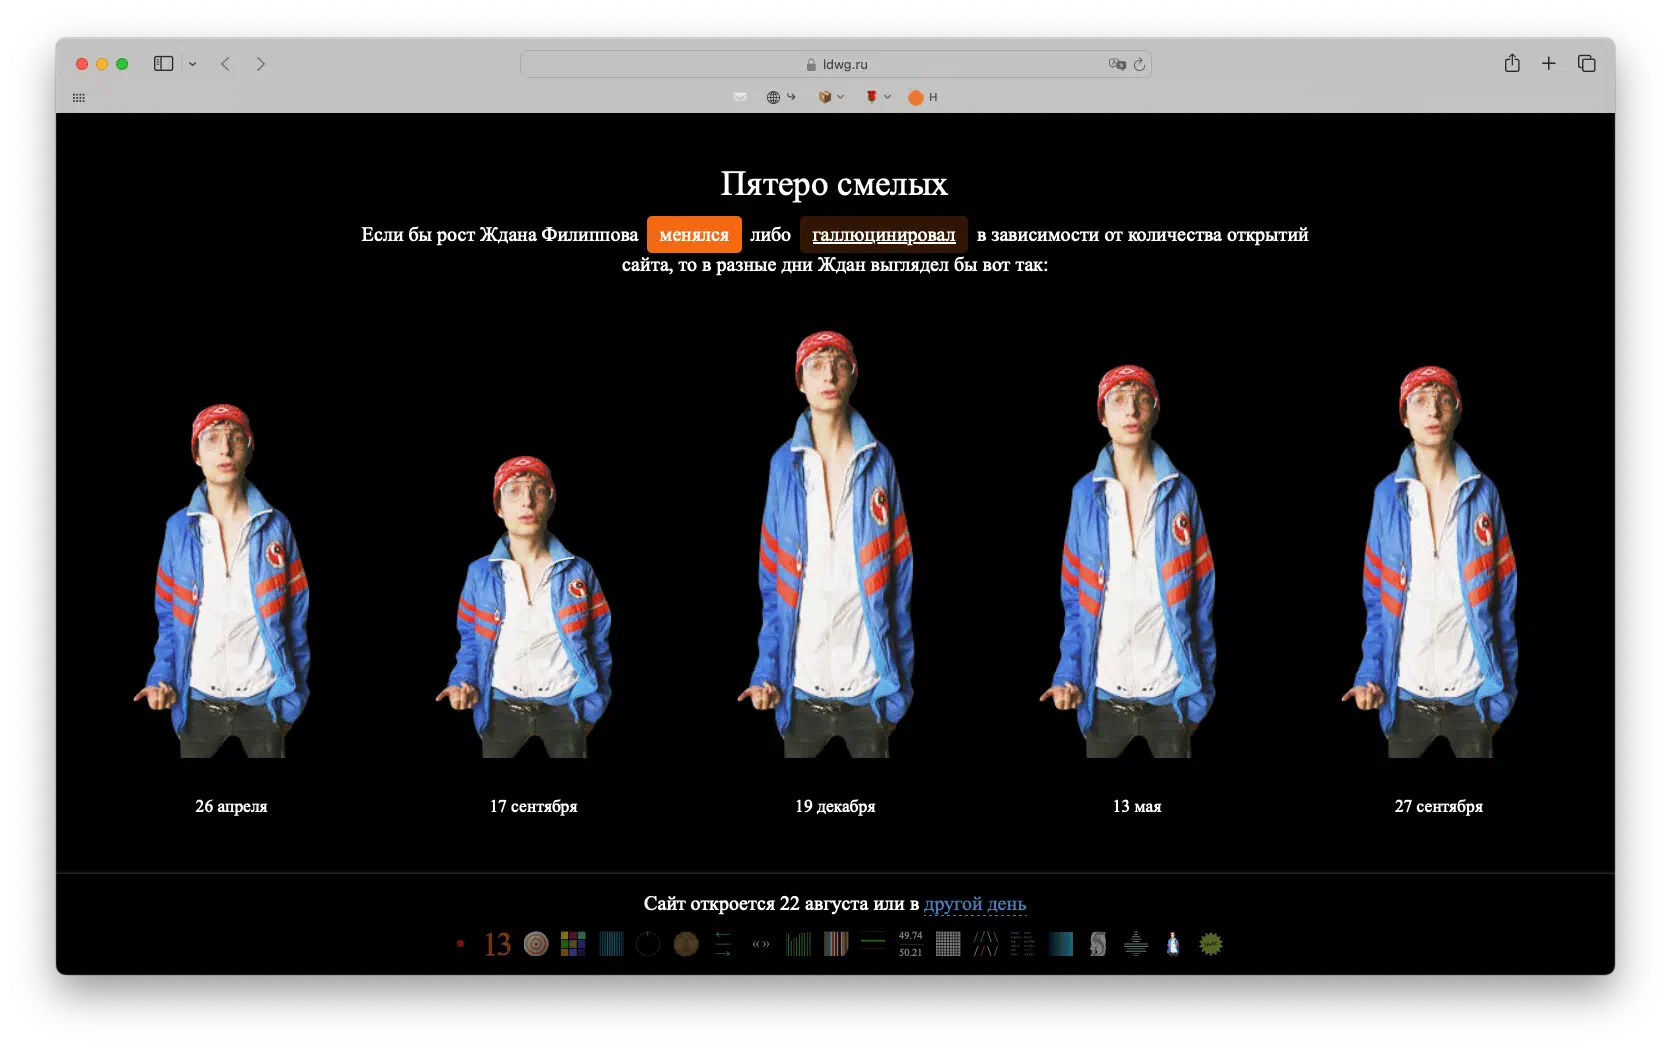This screenshot has width=1671, height=1049.
Task: Open the orange circle H bookmark
Action: [x=922, y=97]
